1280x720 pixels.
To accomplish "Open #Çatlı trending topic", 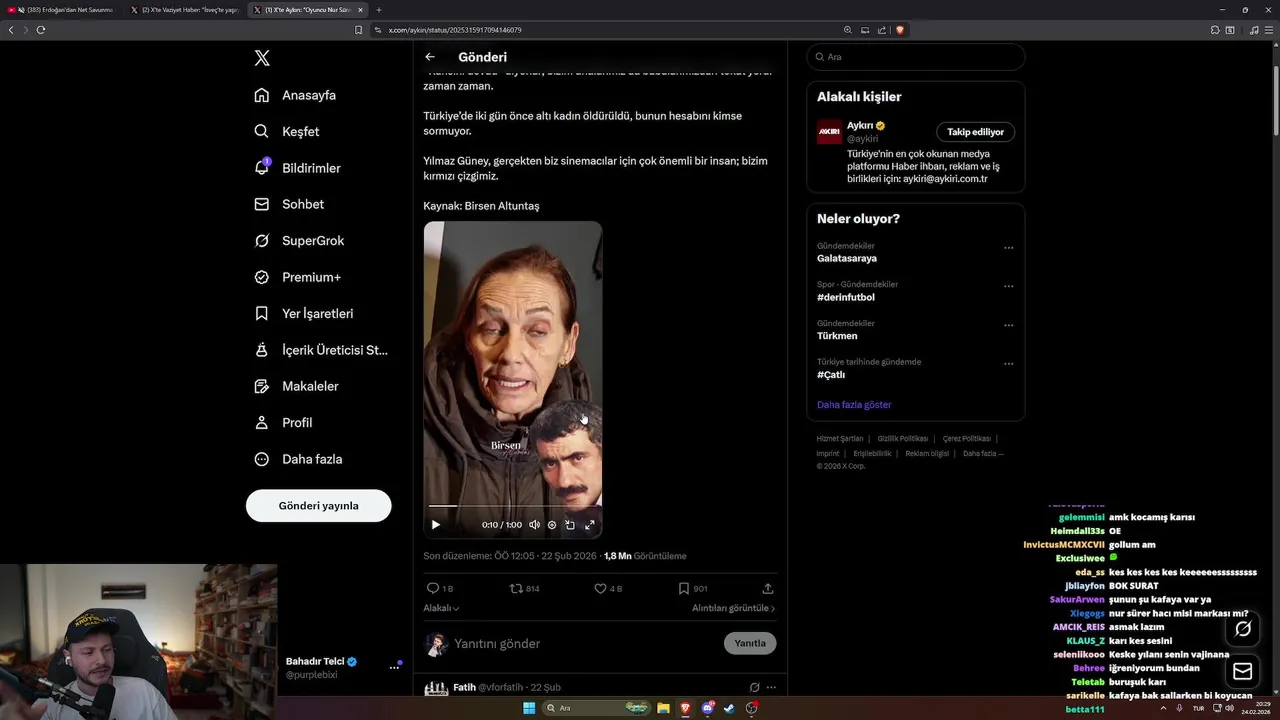I will [831, 375].
